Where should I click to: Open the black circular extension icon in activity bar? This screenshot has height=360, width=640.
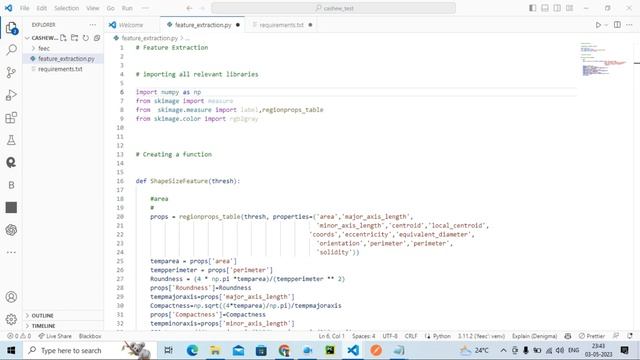click(x=11, y=162)
